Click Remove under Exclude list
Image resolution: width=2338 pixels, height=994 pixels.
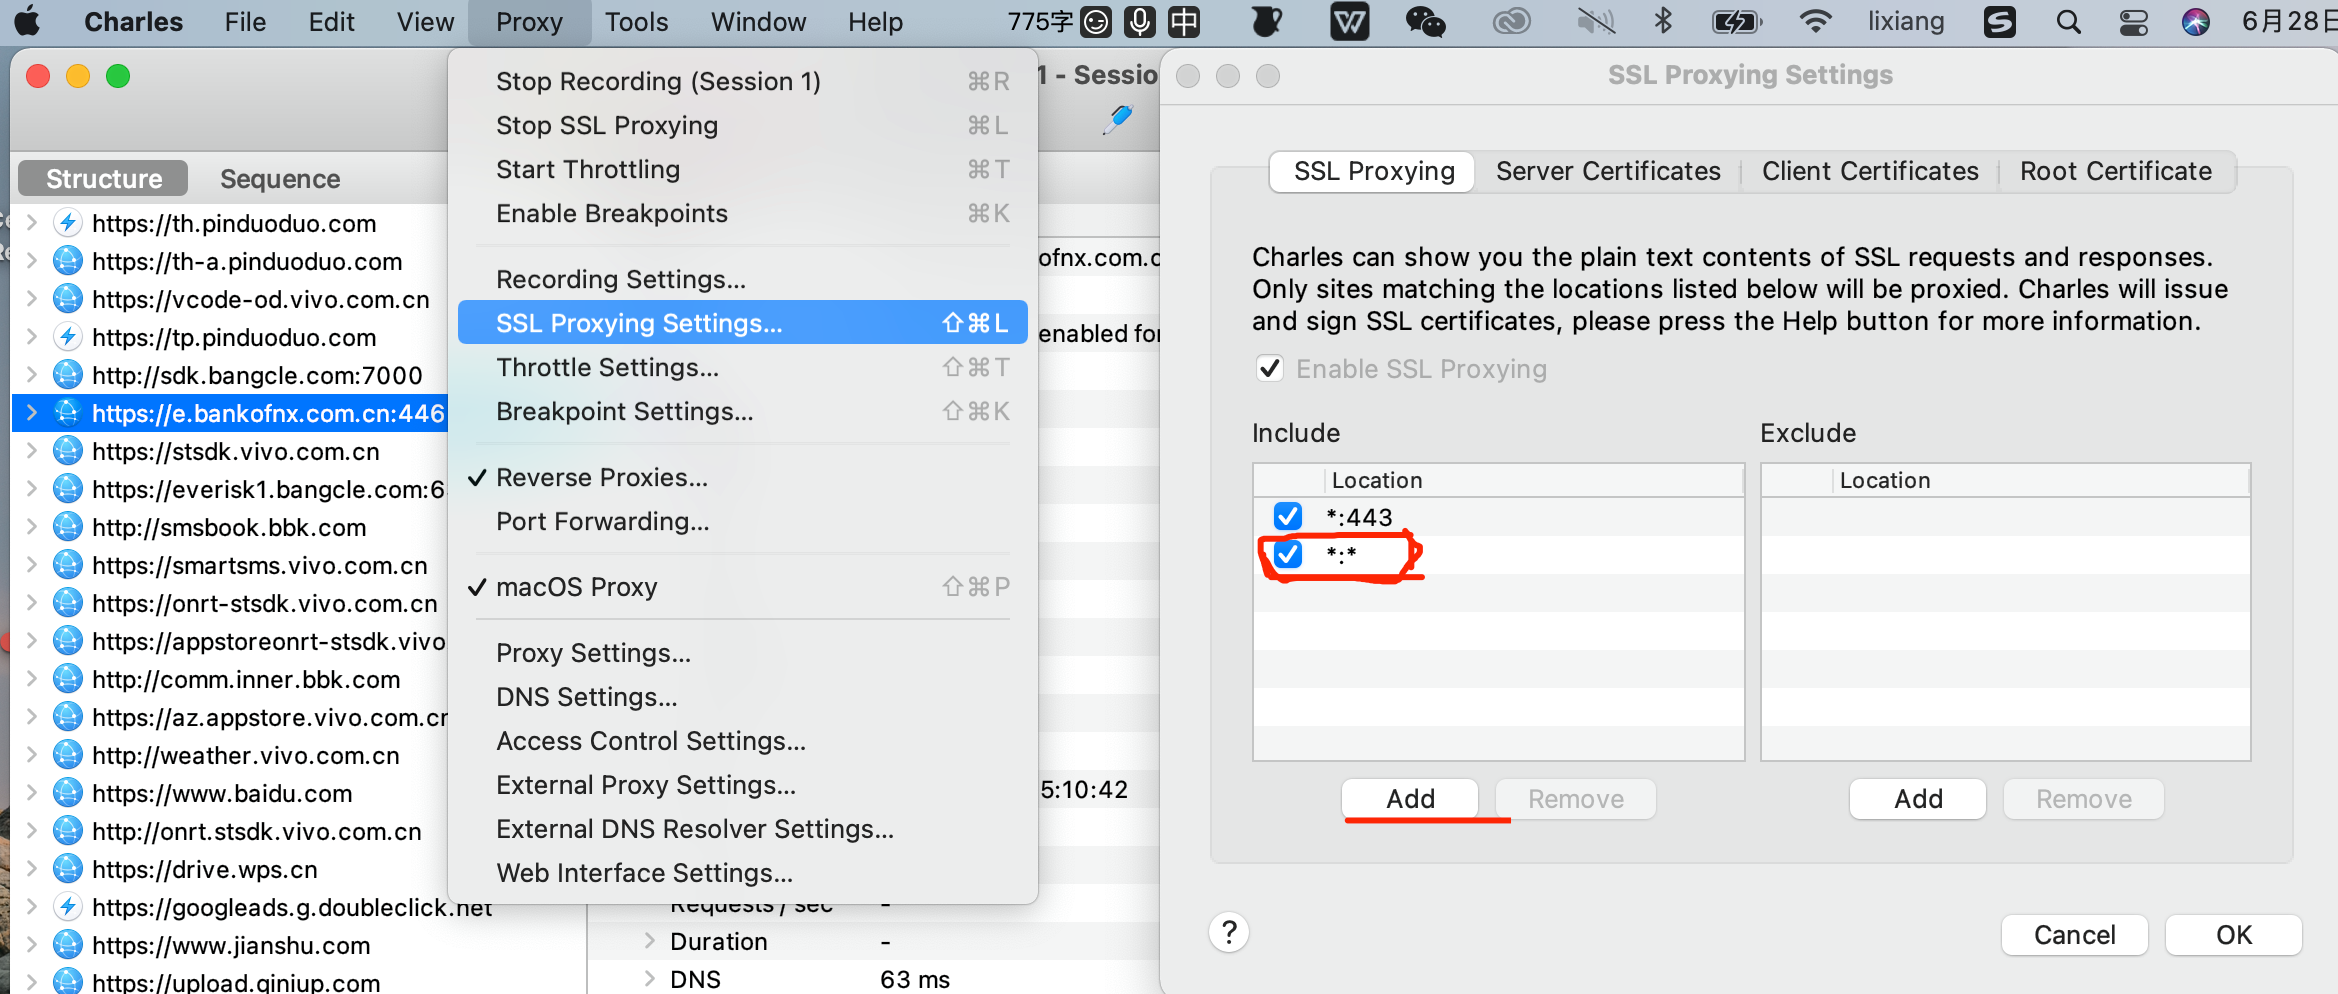[2083, 799]
